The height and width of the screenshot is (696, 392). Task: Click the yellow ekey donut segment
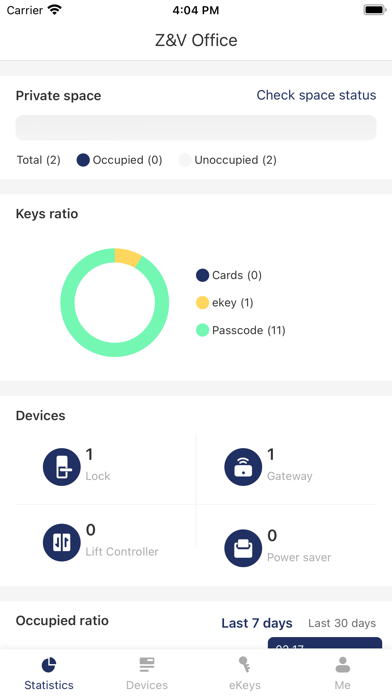click(127, 257)
